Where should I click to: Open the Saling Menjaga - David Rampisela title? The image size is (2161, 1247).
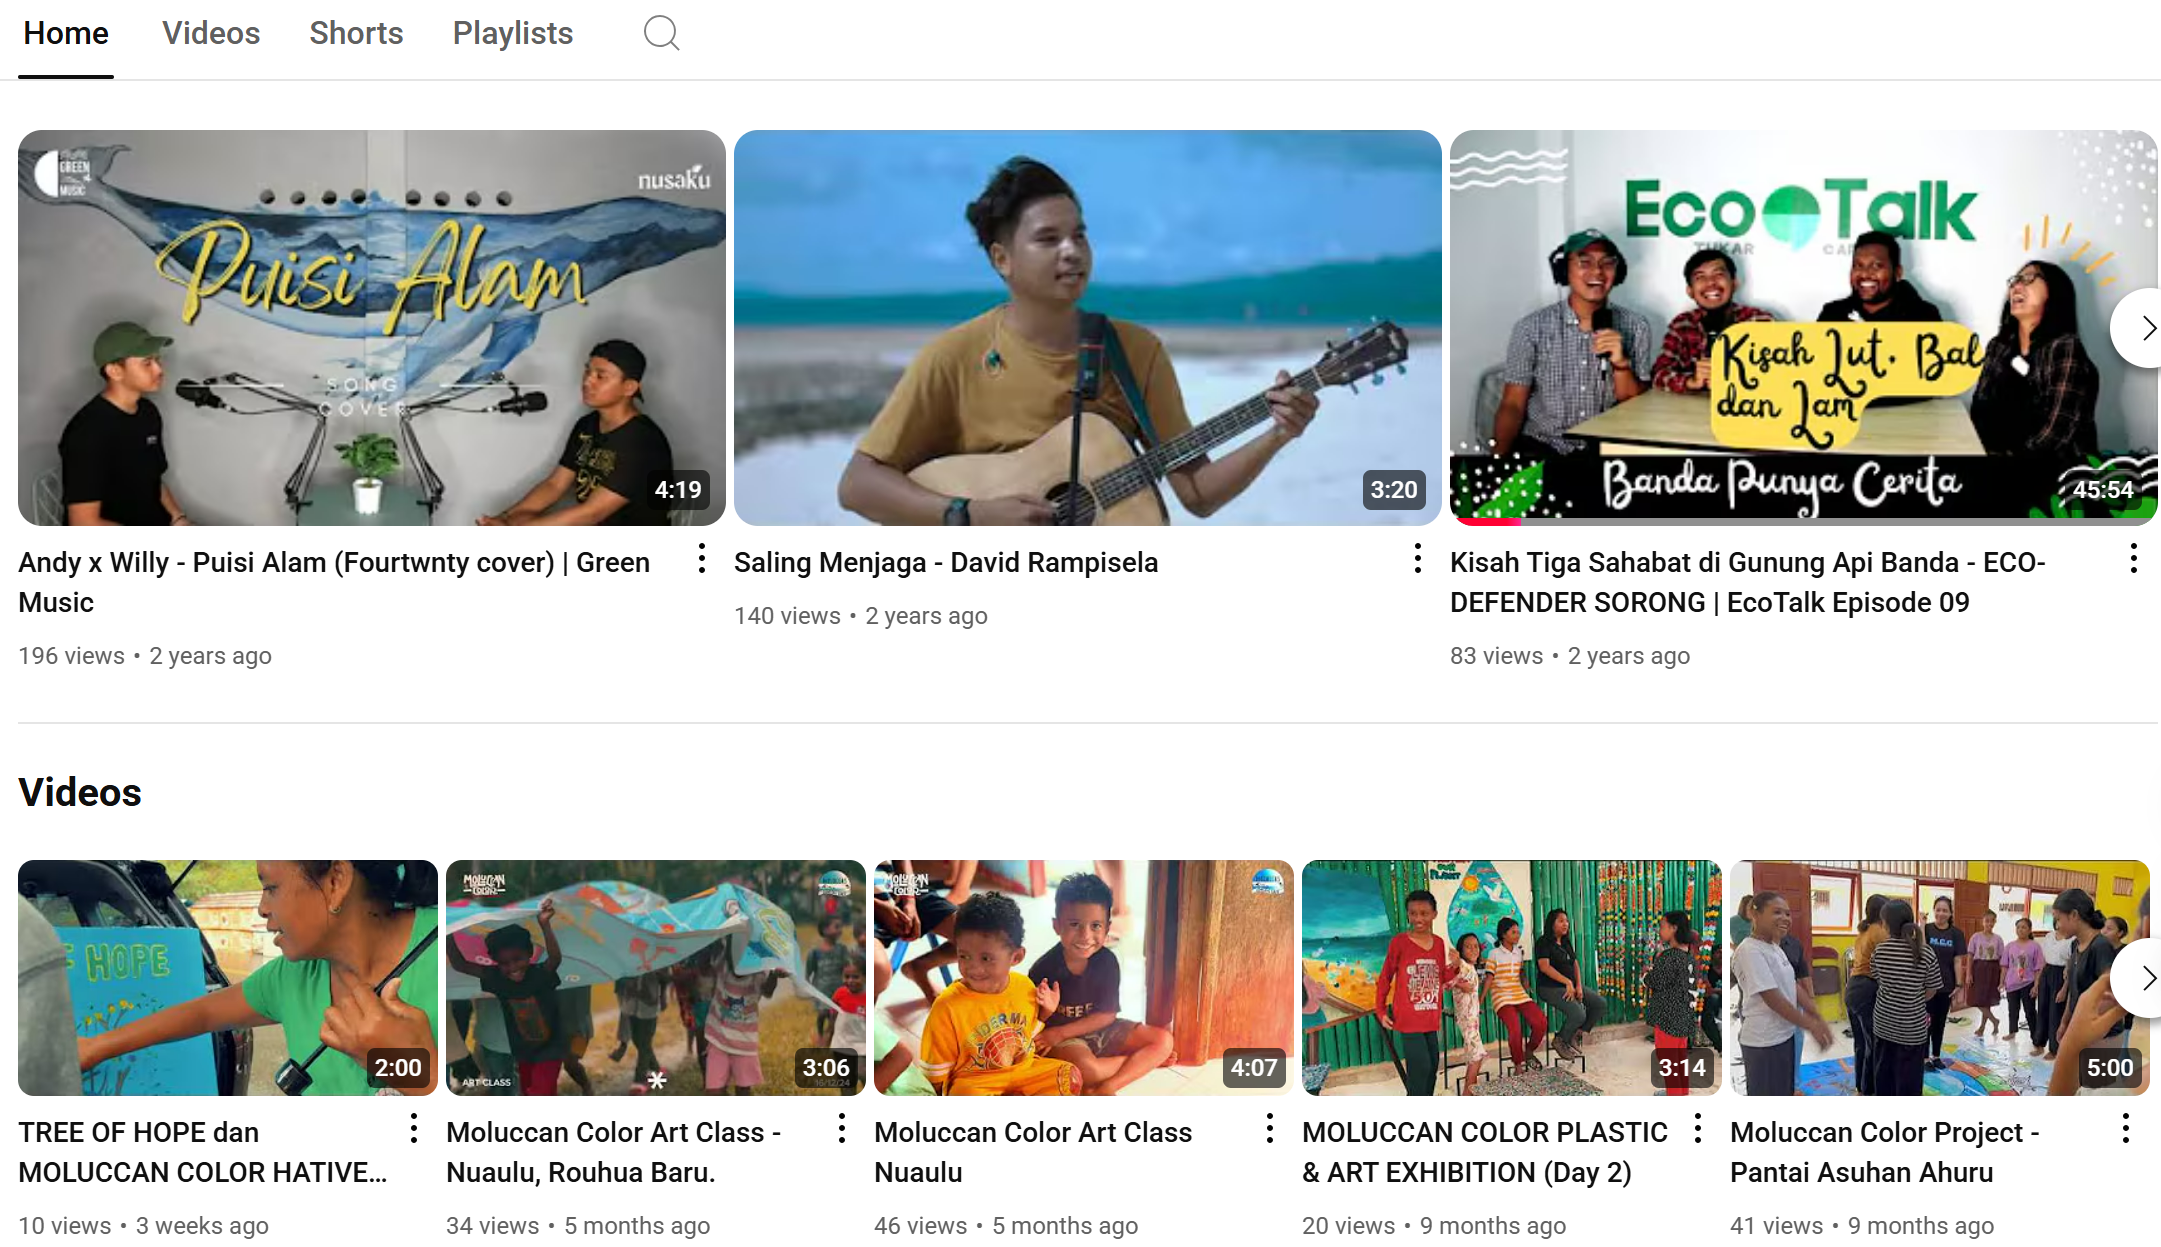coord(945,563)
